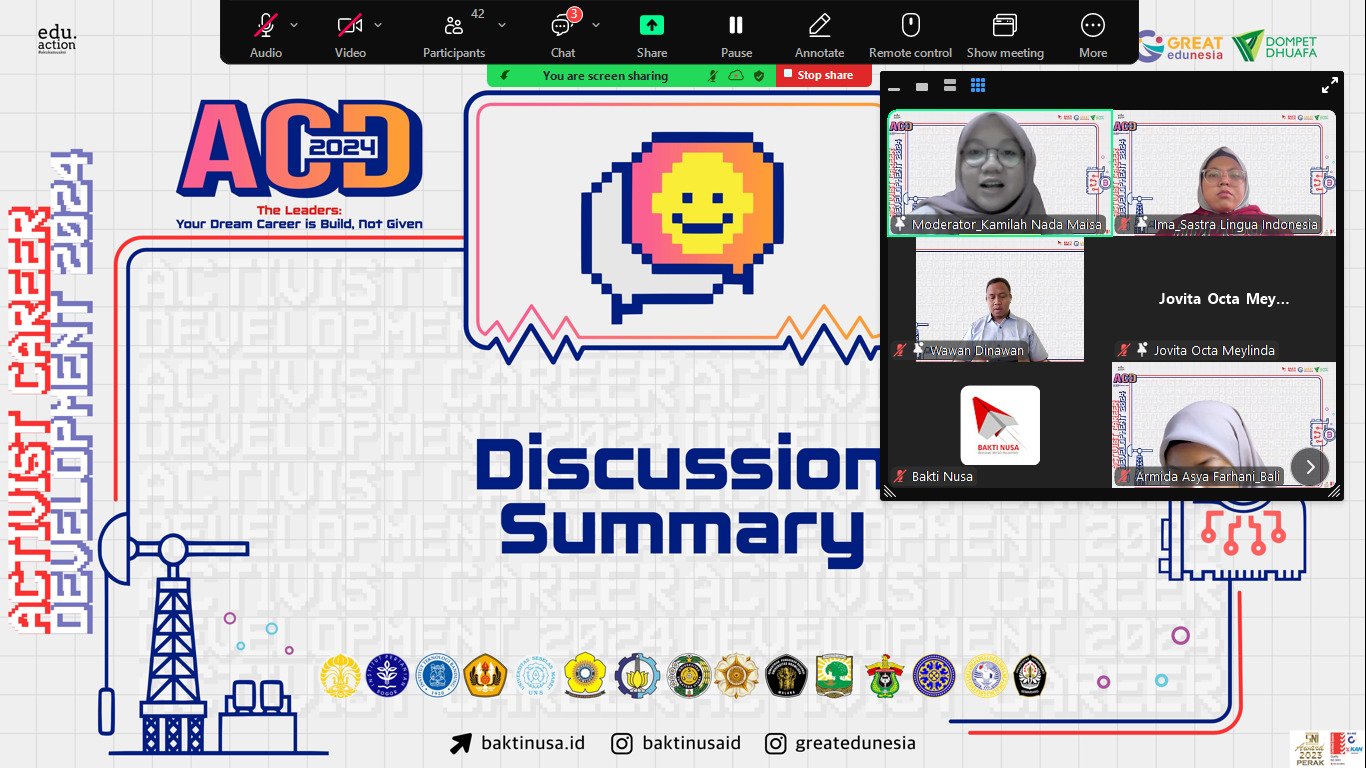Expand the Video settings arrow
1366x768 pixels.
tap(378, 25)
